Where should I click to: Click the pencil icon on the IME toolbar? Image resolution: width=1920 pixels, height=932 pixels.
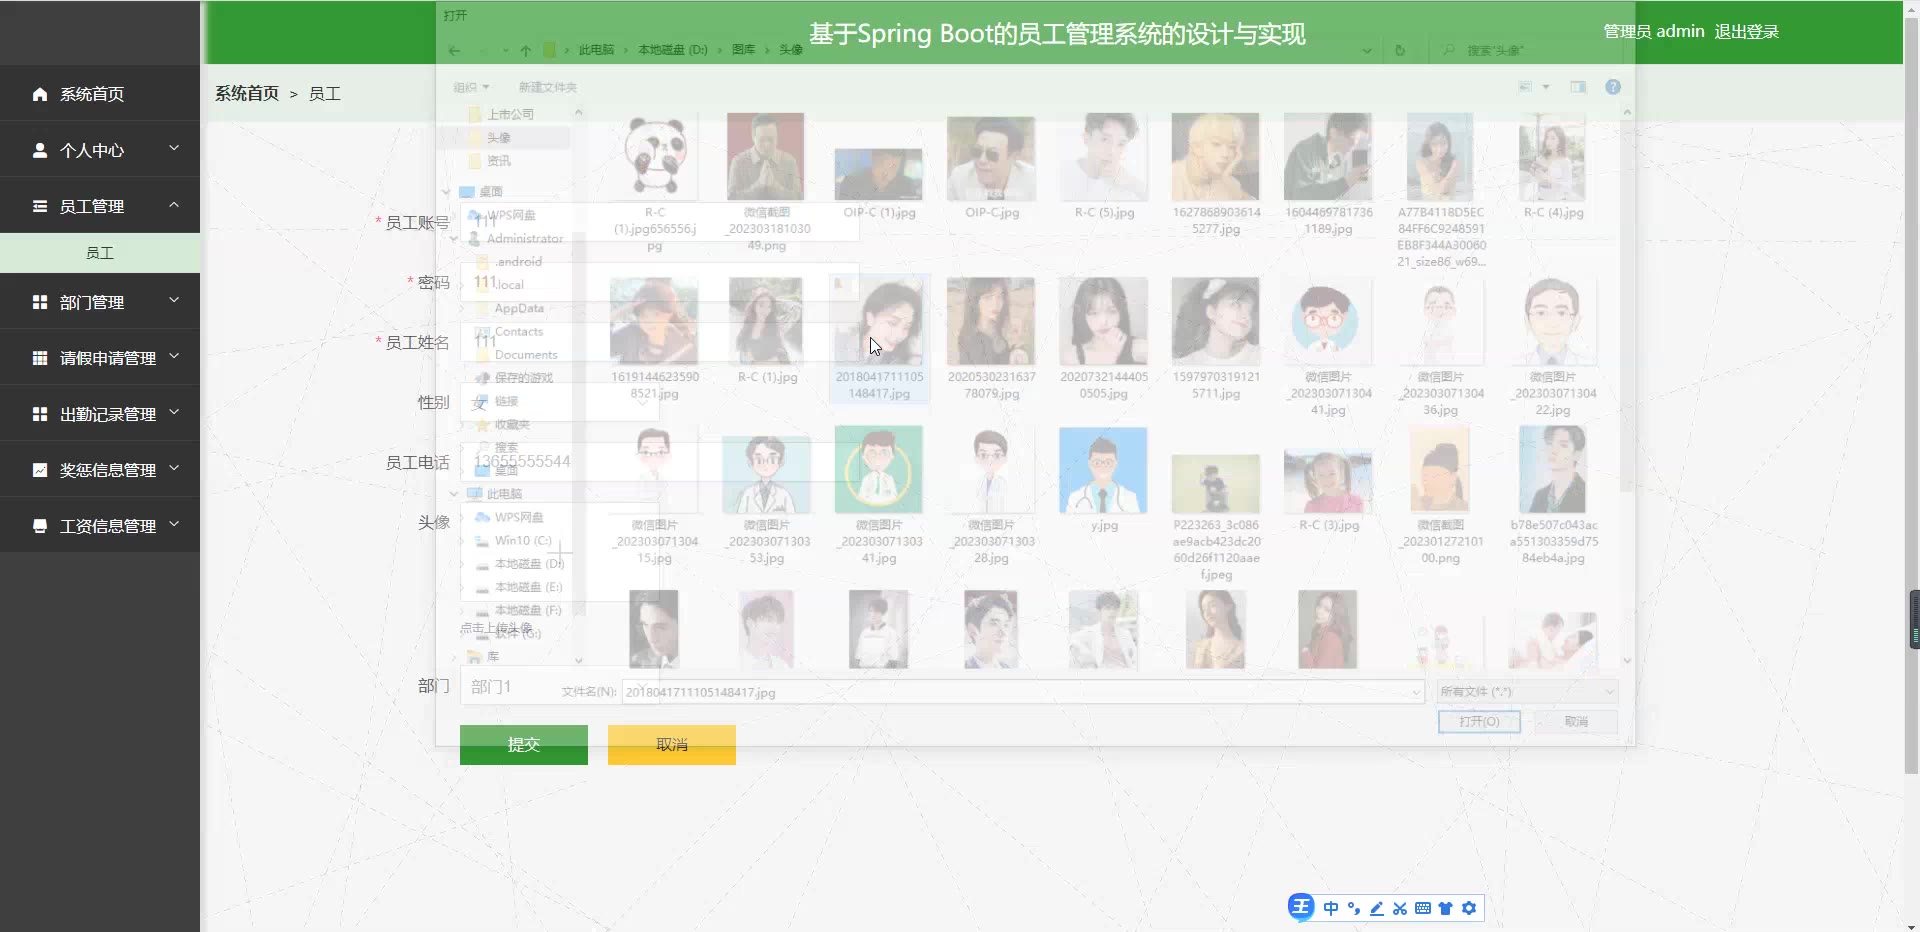[1376, 908]
